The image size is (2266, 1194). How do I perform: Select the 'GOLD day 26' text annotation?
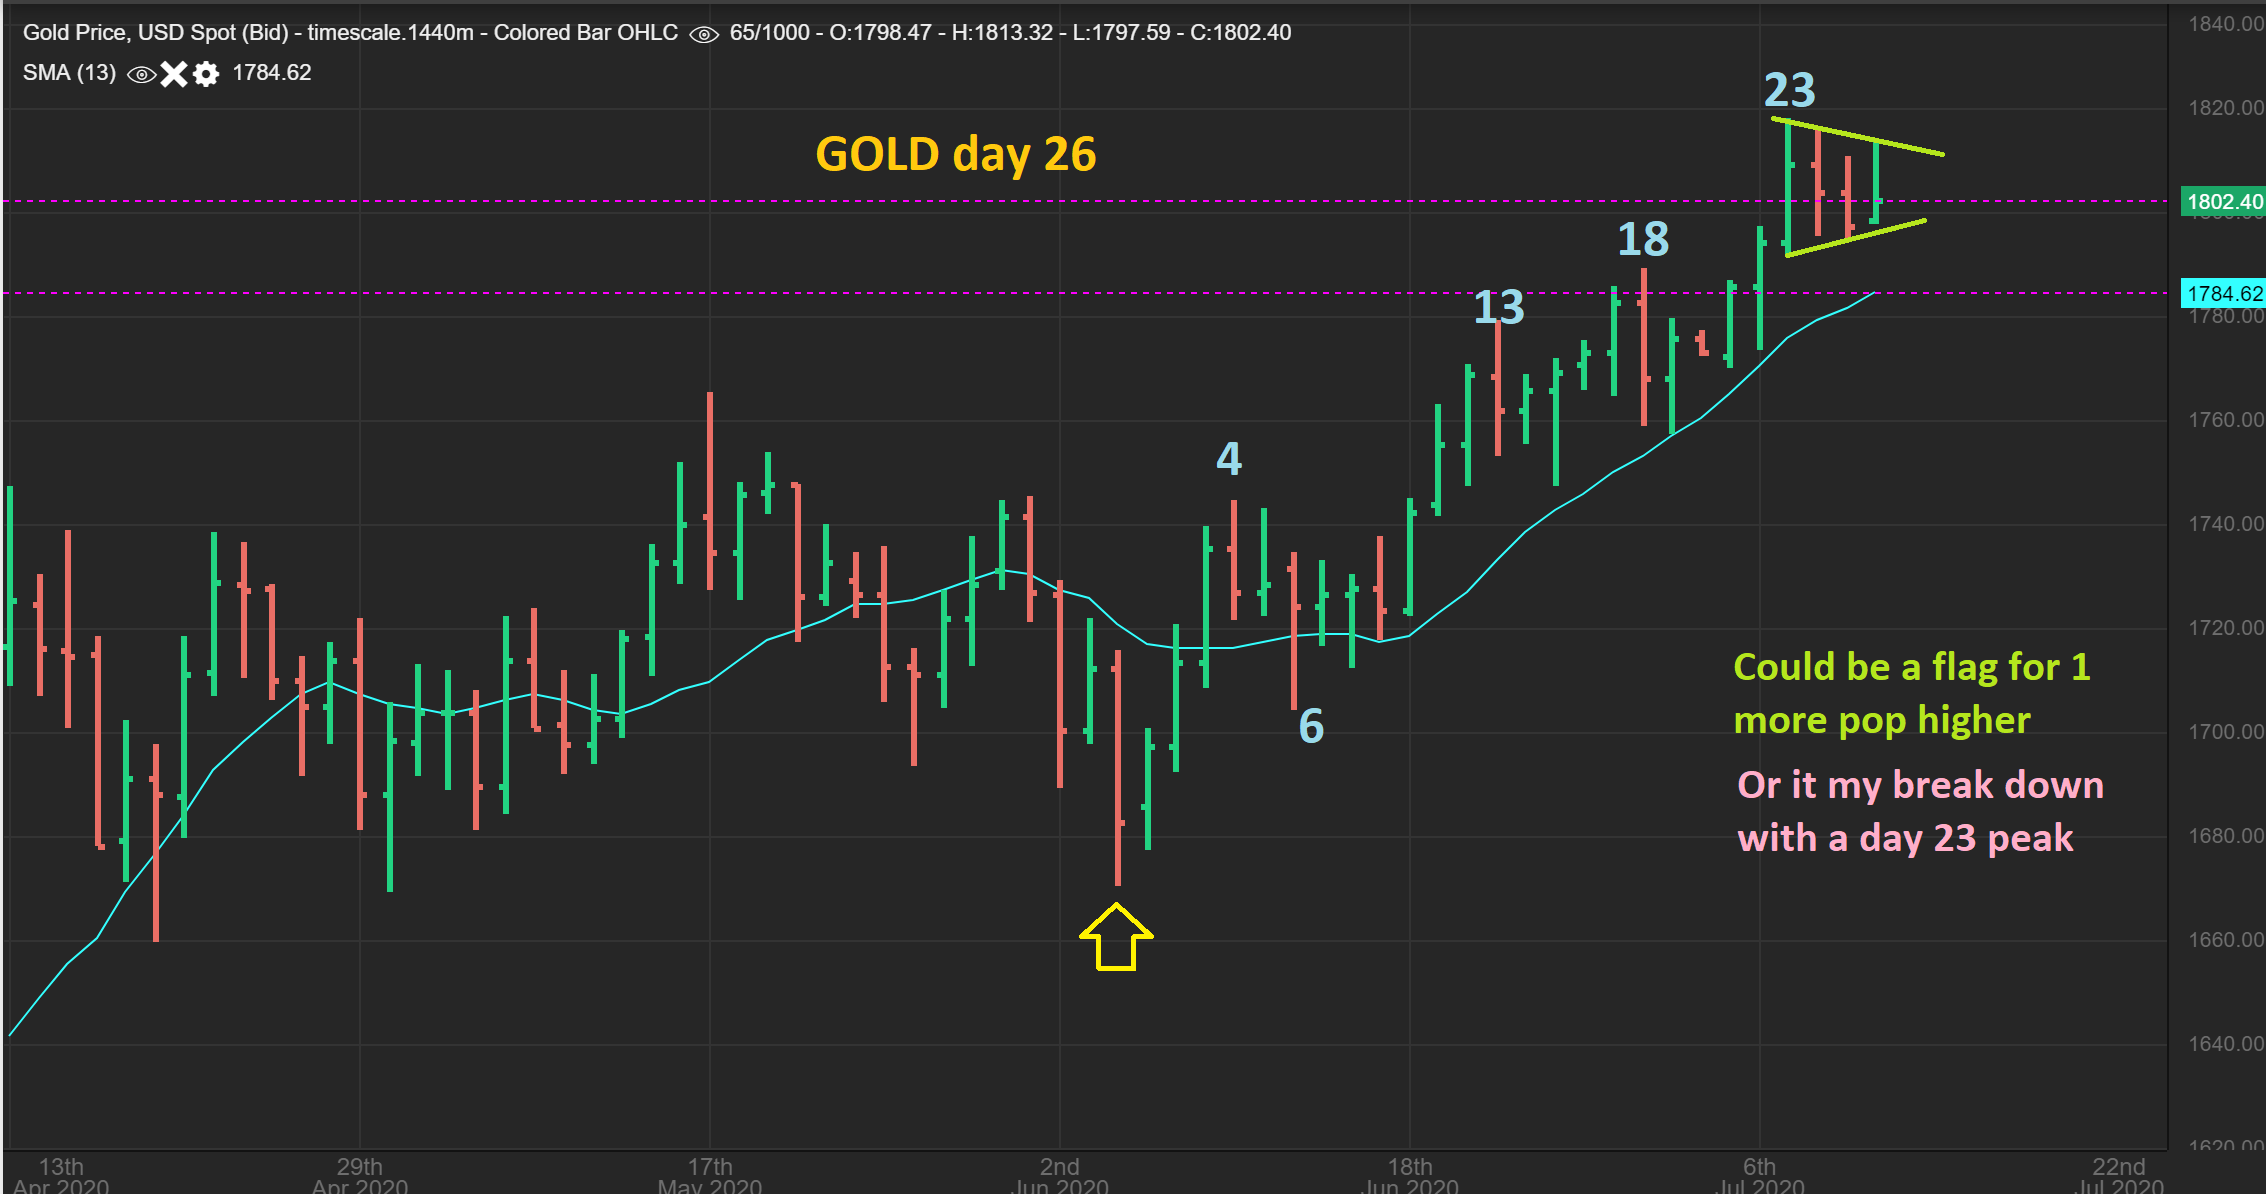[955, 155]
